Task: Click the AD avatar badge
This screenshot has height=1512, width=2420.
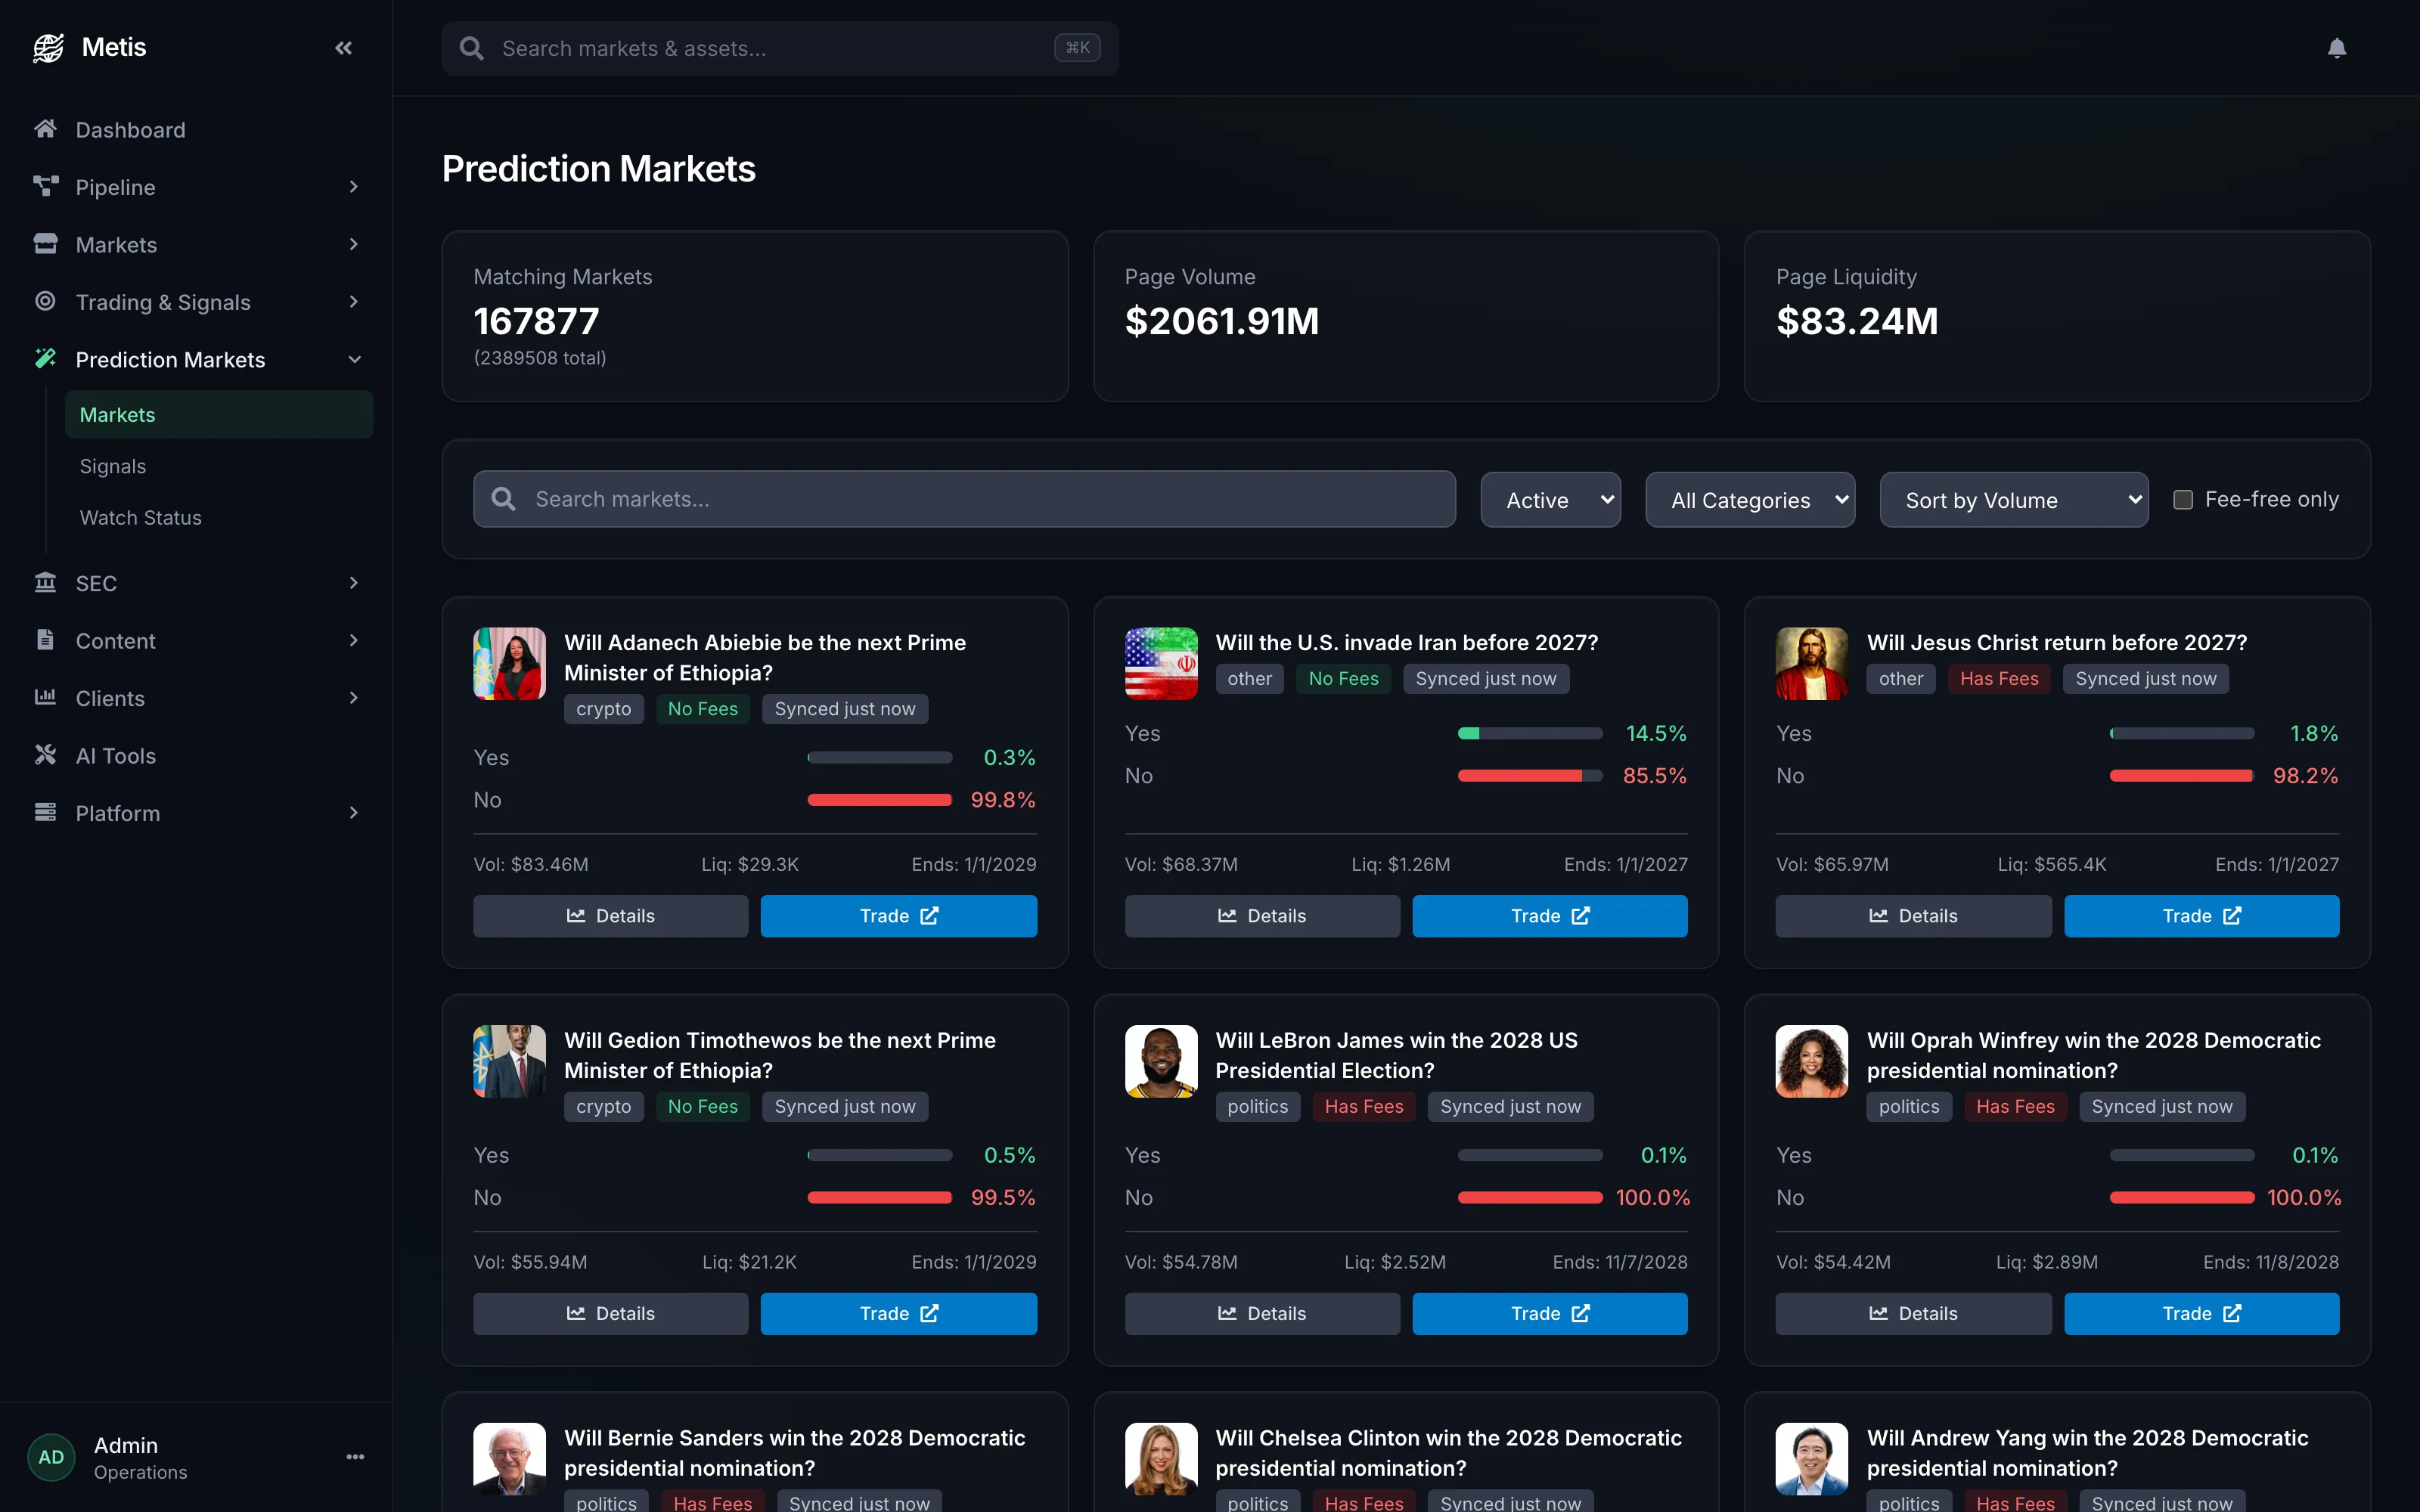Action: pyautogui.click(x=51, y=1457)
